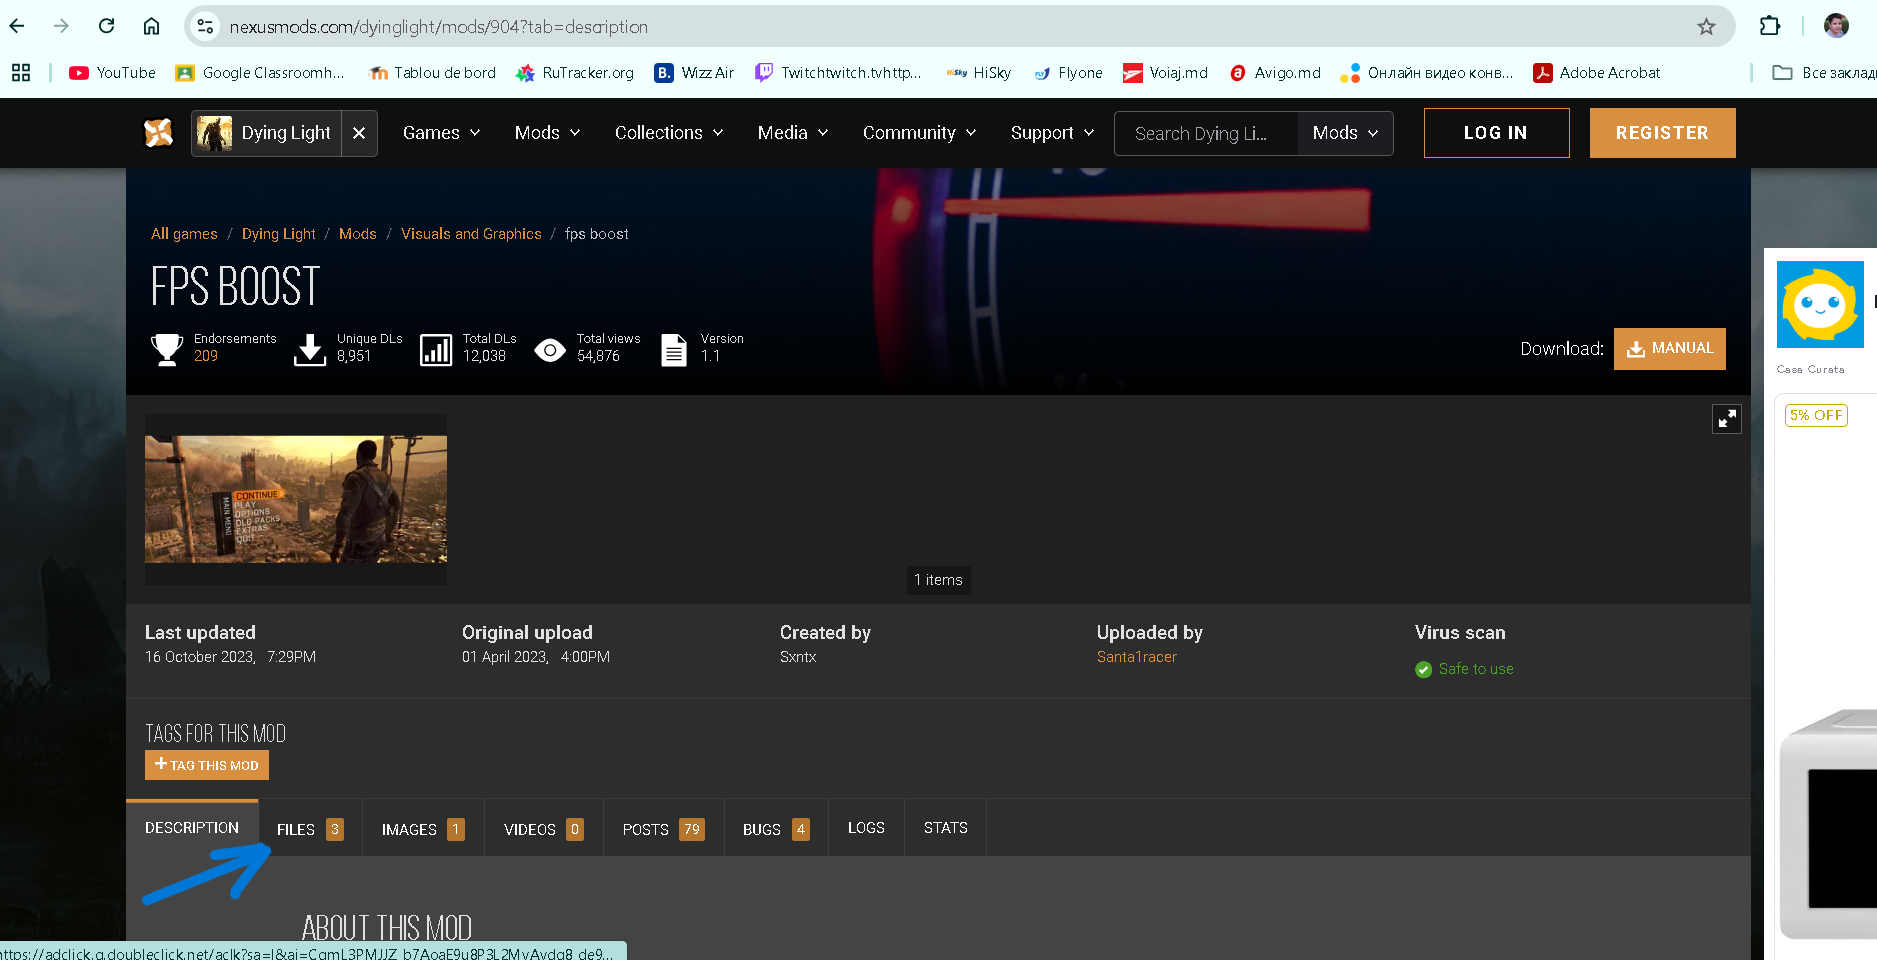This screenshot has width=1877, height=960.
Task: Open Voiaj.md bookmark
Action: point(1165,73)
